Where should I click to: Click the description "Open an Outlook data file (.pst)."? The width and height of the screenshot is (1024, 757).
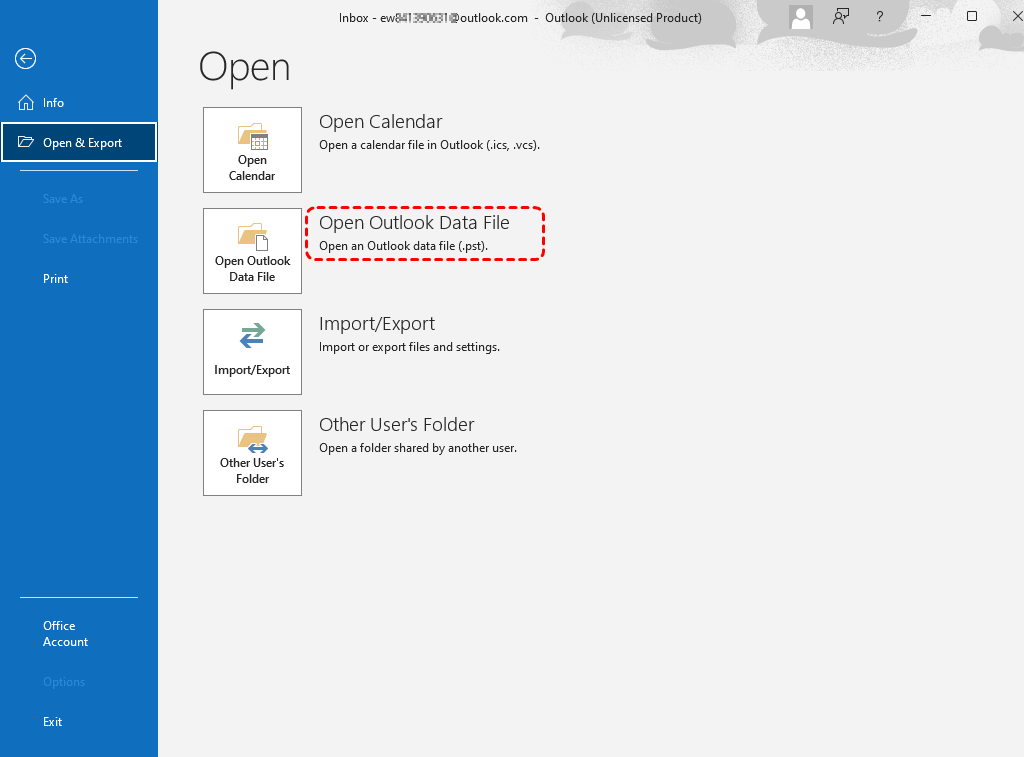(x=403, y=246)
